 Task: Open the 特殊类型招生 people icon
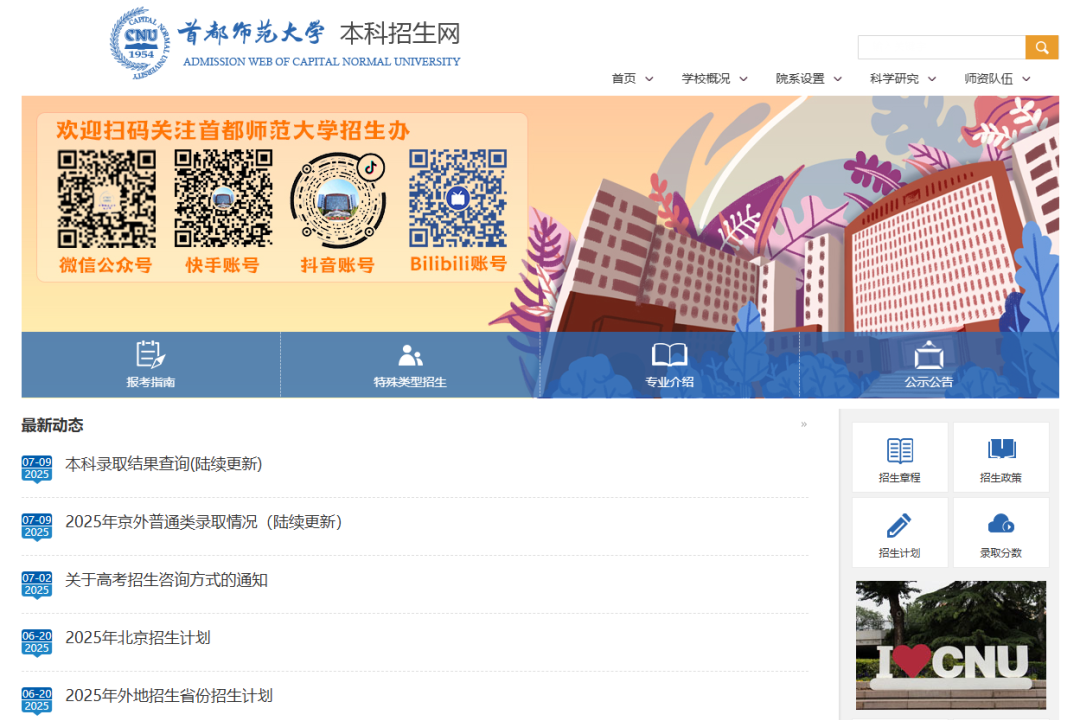point(410,355)
